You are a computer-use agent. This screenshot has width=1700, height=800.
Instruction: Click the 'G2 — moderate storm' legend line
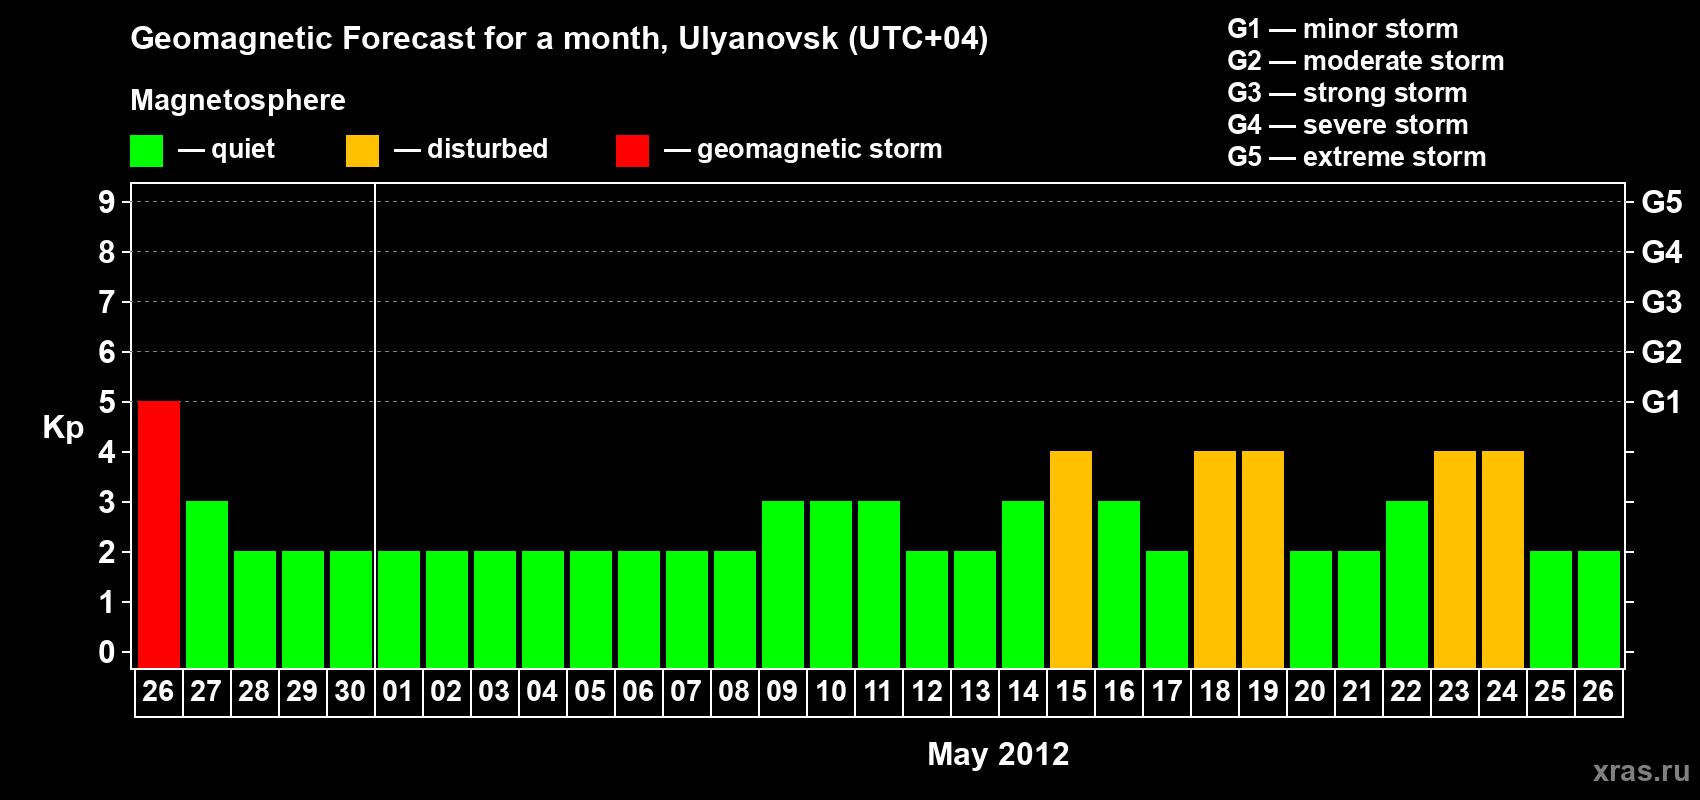tap(1366, 61)
